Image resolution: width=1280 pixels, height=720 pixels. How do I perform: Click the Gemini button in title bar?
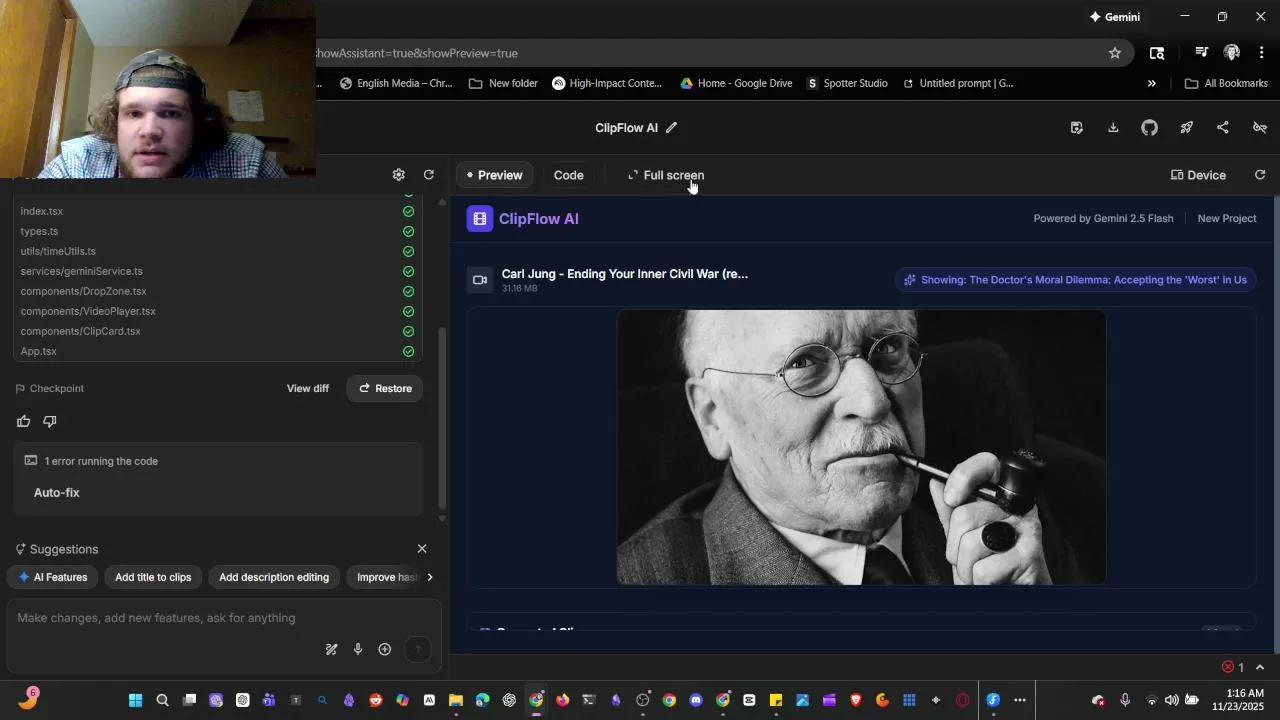[x=1114, y=17]
